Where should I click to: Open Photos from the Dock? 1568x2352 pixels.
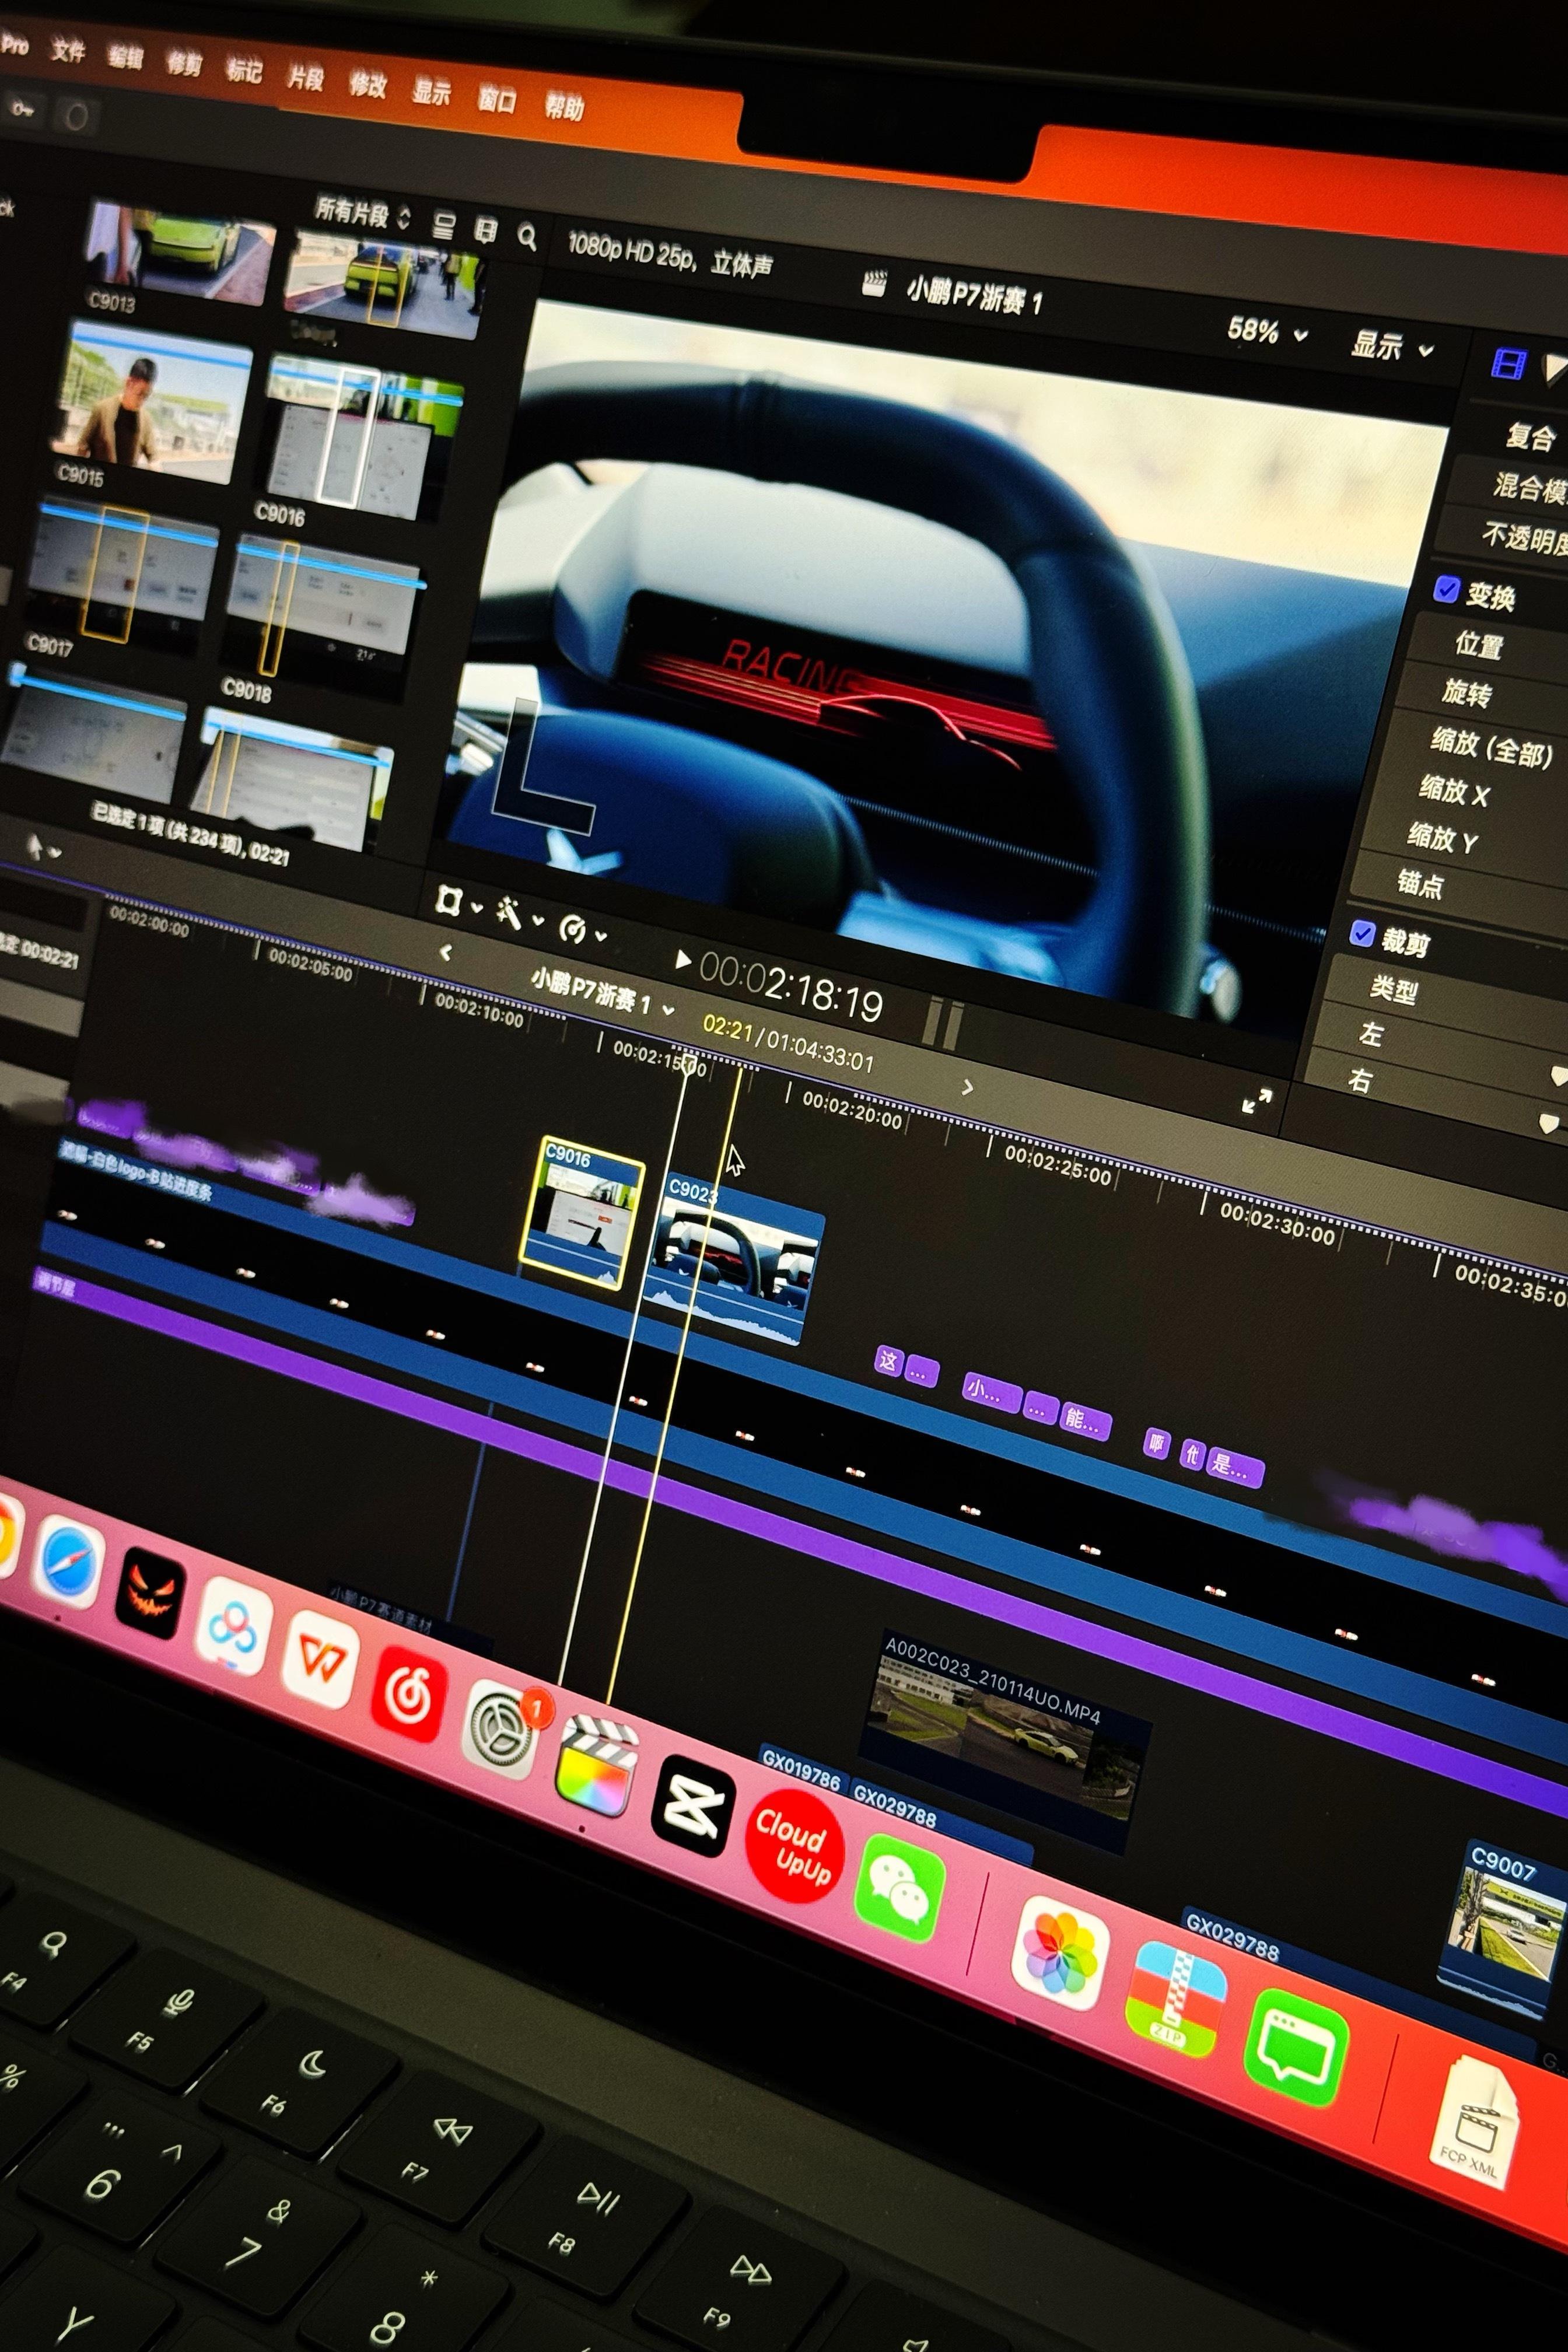[1060, 1952]
